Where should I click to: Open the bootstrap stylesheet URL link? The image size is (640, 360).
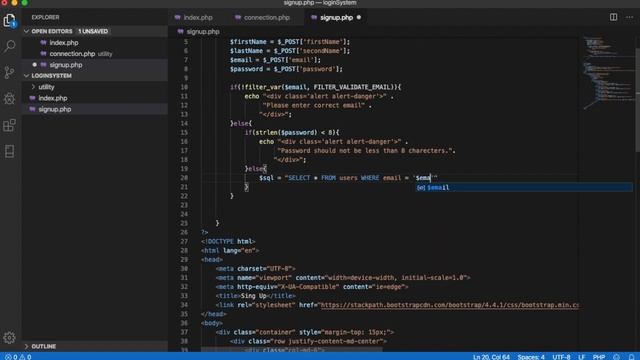(x=449, y=305)
